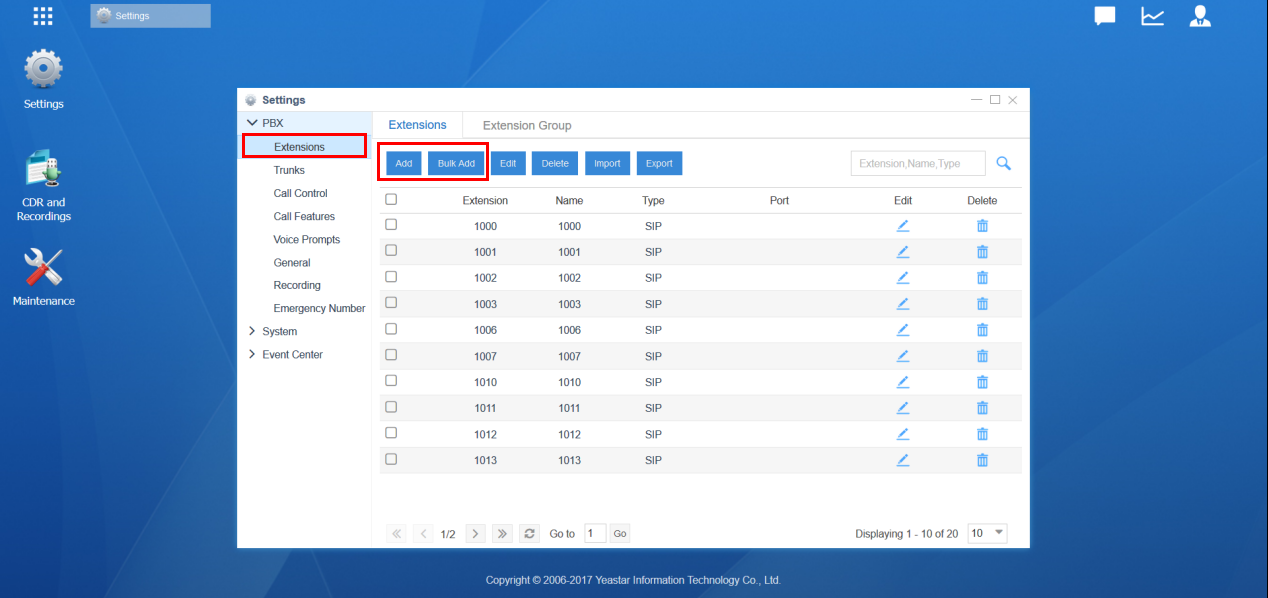Open Trunks in the sidebar
The image size is (1268, 598).
[x=289, y=170]
